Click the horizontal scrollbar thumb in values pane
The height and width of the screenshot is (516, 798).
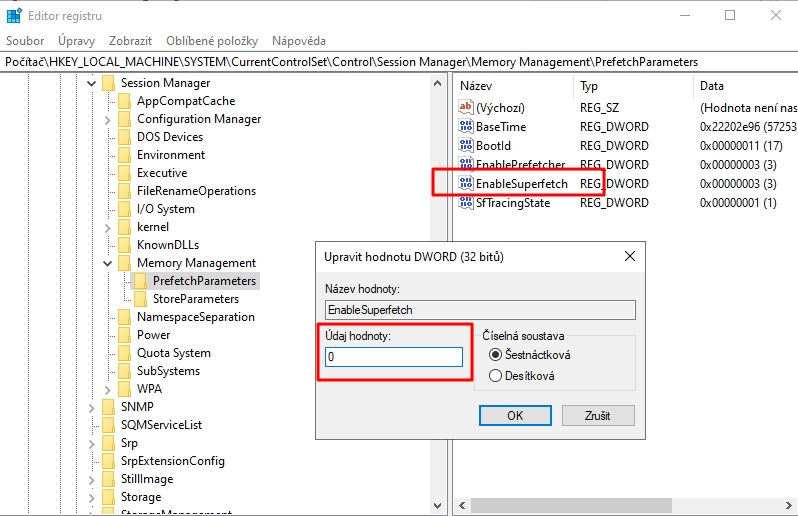[x=571, y=505]
